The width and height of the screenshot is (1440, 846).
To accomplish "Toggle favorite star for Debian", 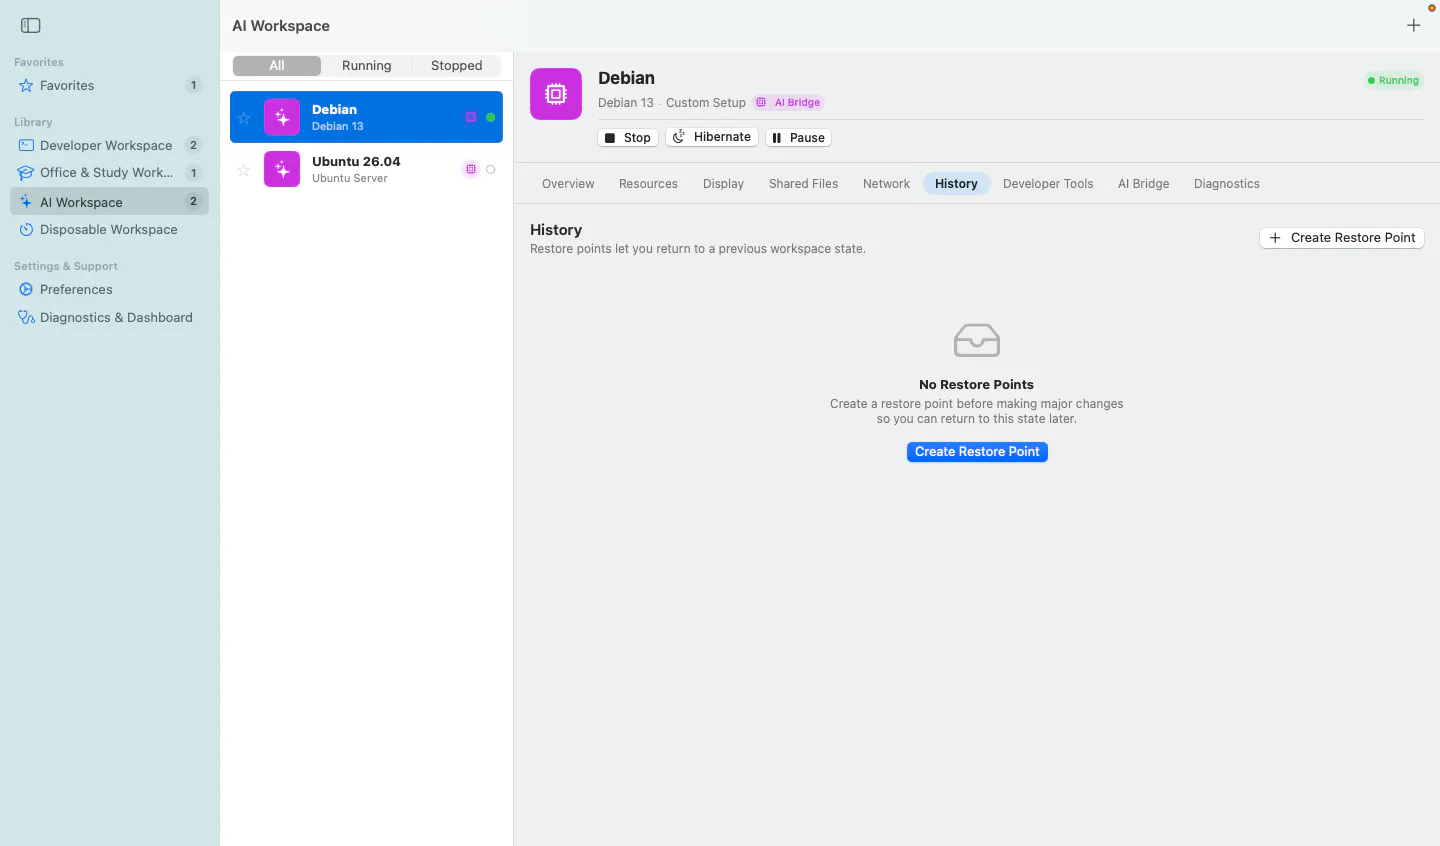I will pyautogui.click(x=244, y=118).
